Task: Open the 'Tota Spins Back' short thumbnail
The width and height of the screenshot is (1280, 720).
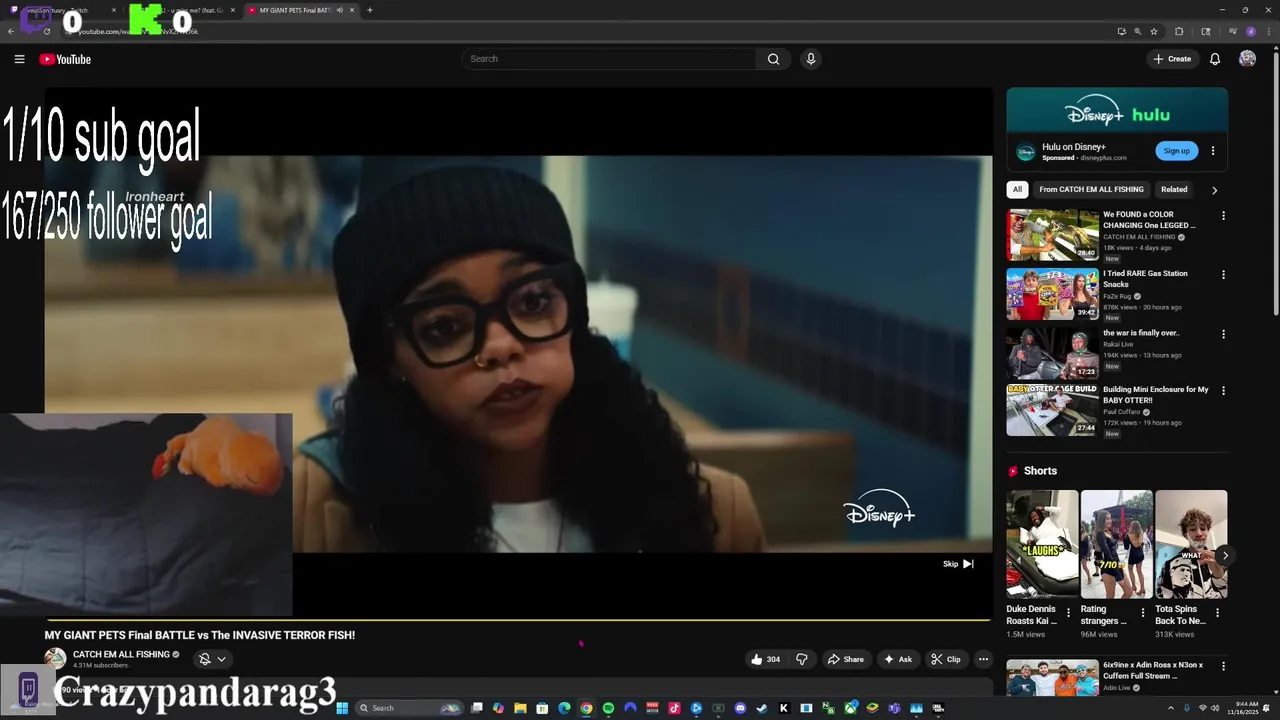Action: click(1191, 544)
